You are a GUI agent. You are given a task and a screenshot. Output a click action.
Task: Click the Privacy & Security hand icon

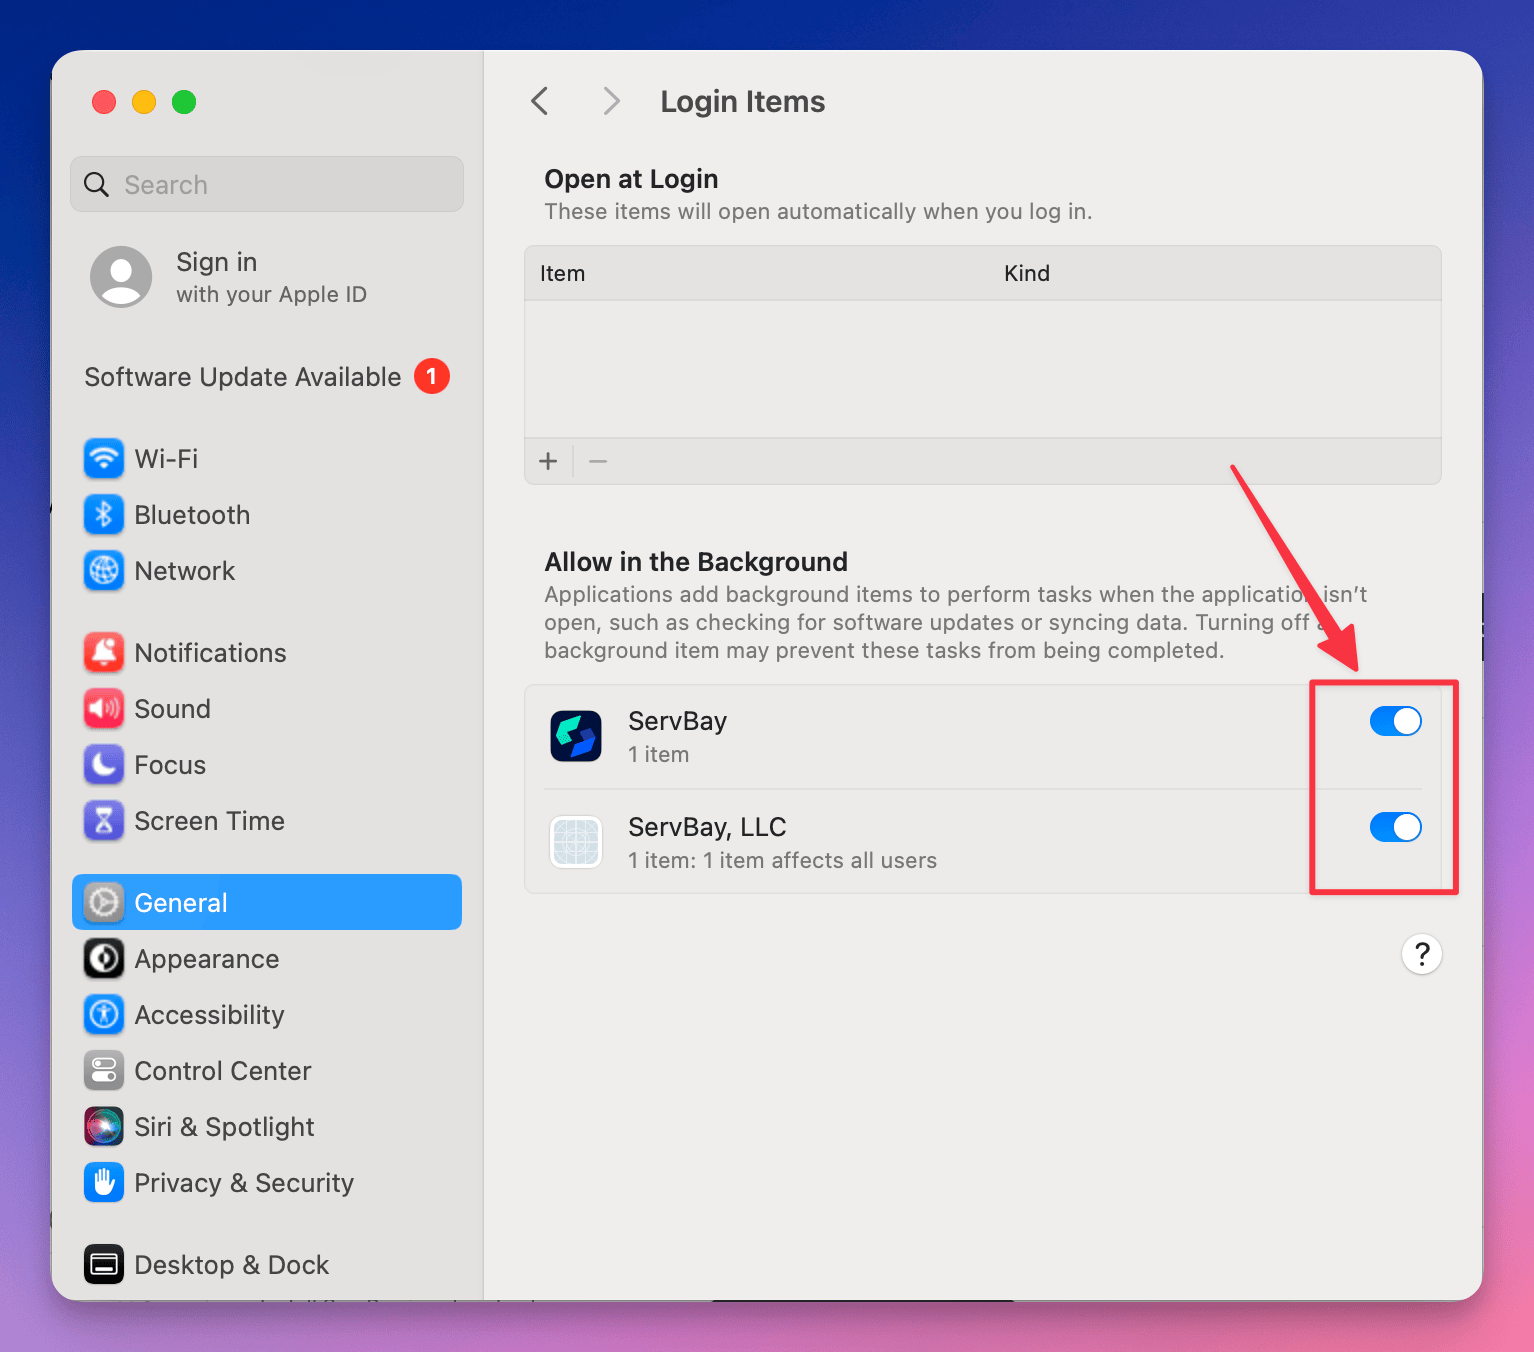[104, 1183]
